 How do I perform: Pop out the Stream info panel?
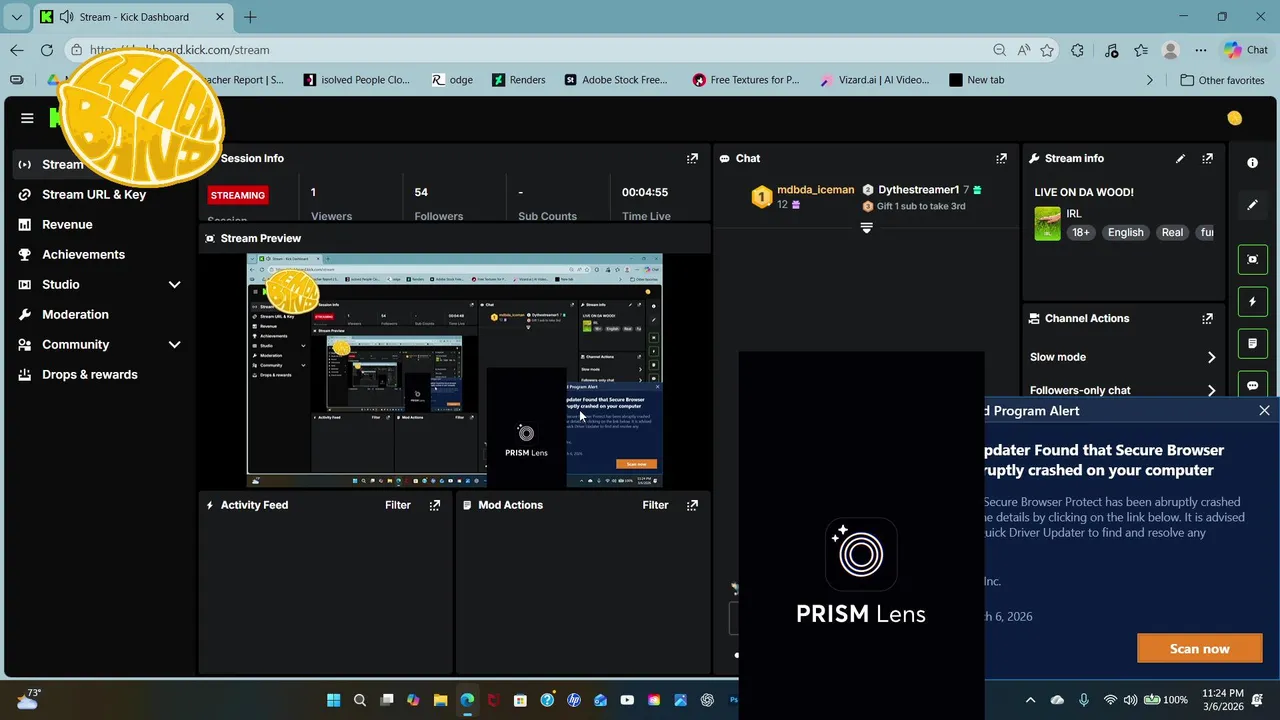pyautogui.click(x=1207, y=158)
